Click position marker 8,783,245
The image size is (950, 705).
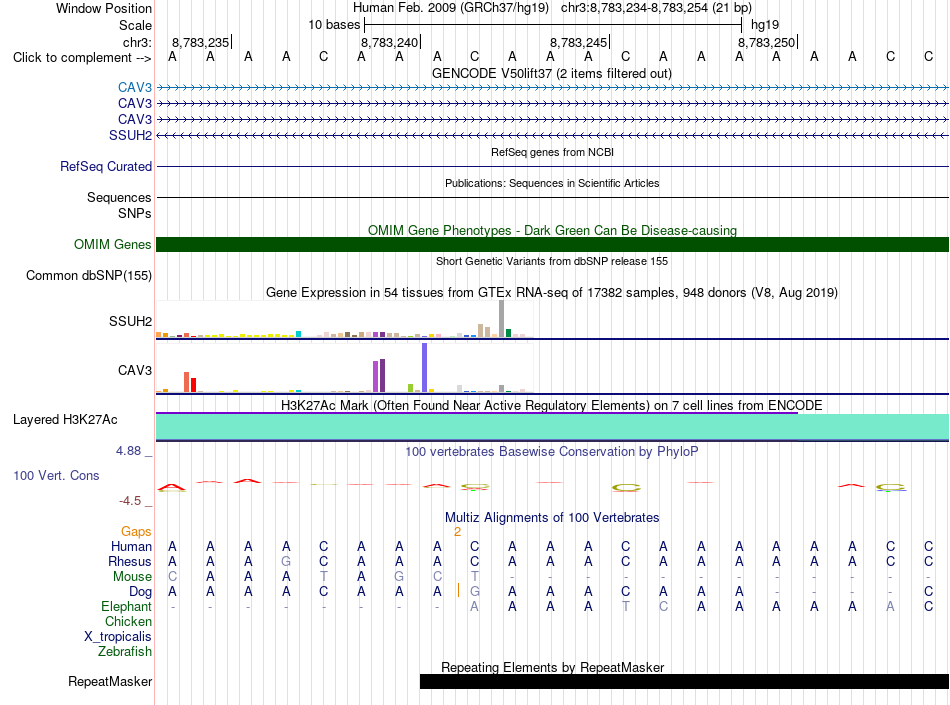579,42
